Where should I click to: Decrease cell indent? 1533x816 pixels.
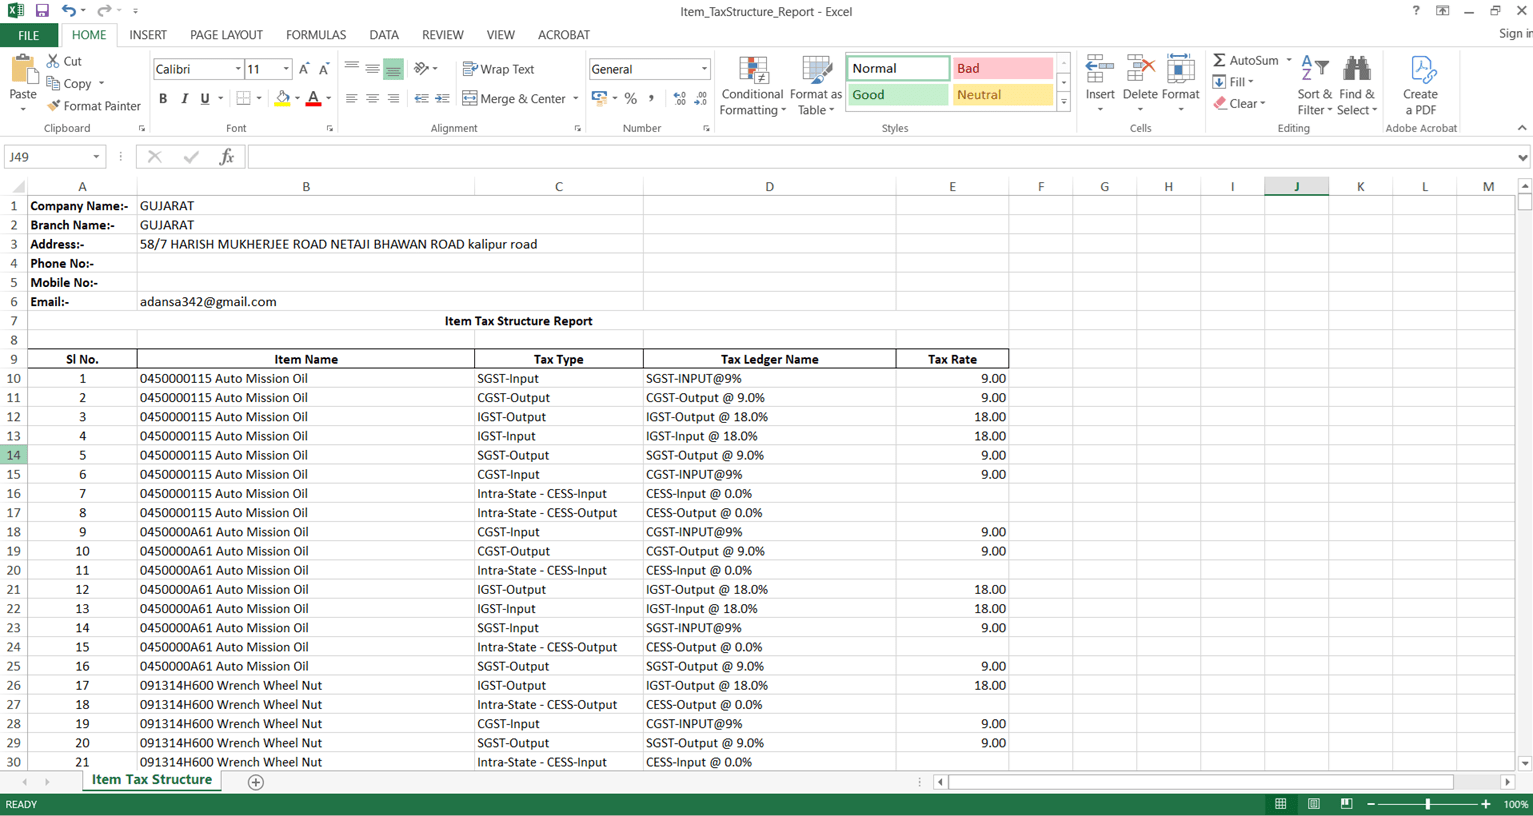[x=421, y=99]
